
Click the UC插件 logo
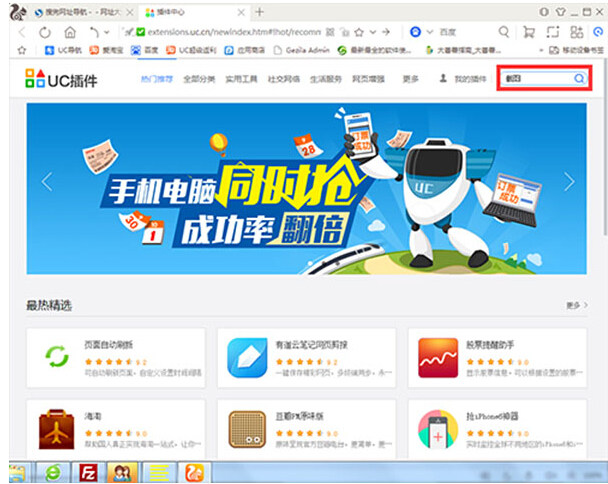coord(61,79)
